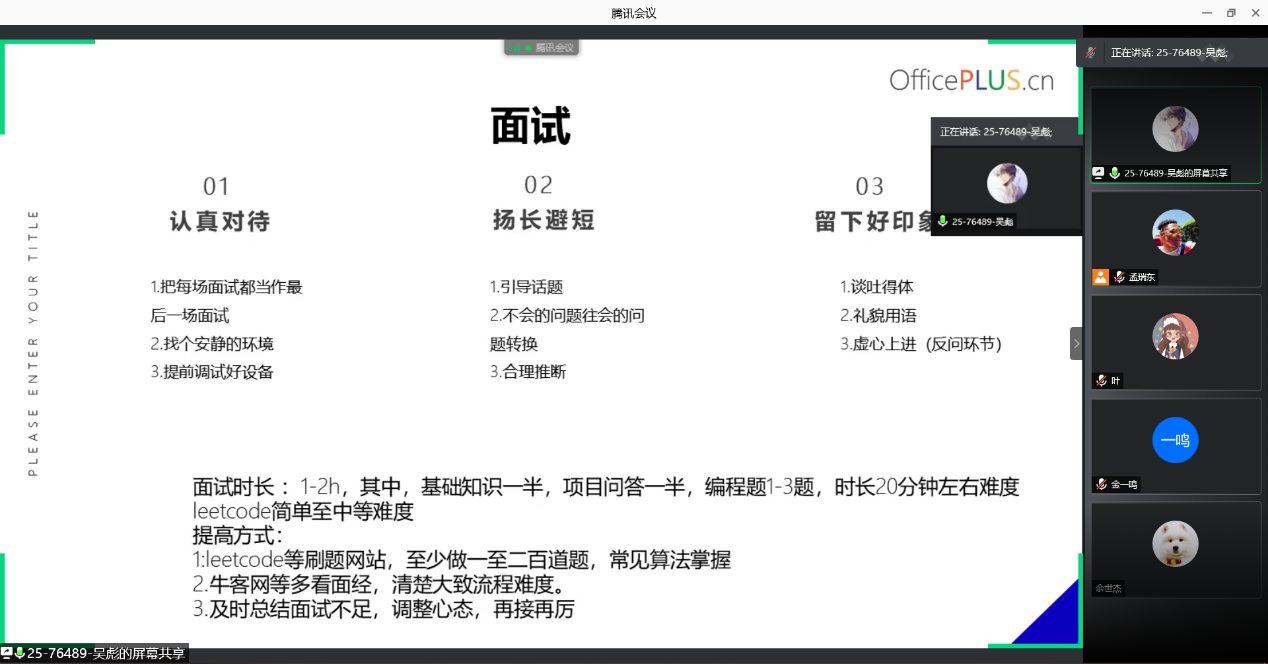Screen dimensions: 1268x664
Task: Click the floating 正在讲话 speaker header bar
Action: (x=1004, y=131)
